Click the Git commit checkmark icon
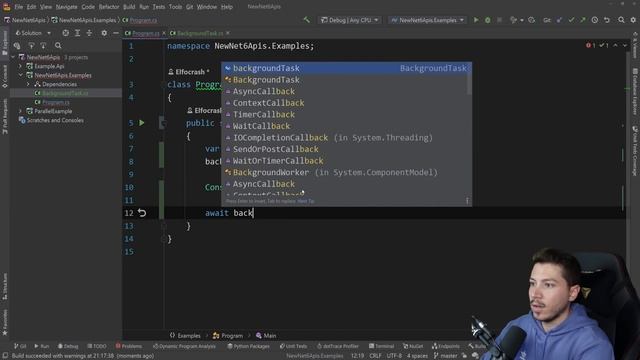The height and width of the screenshot is (360, 640). pyautogui.click(x=571, y=20)
